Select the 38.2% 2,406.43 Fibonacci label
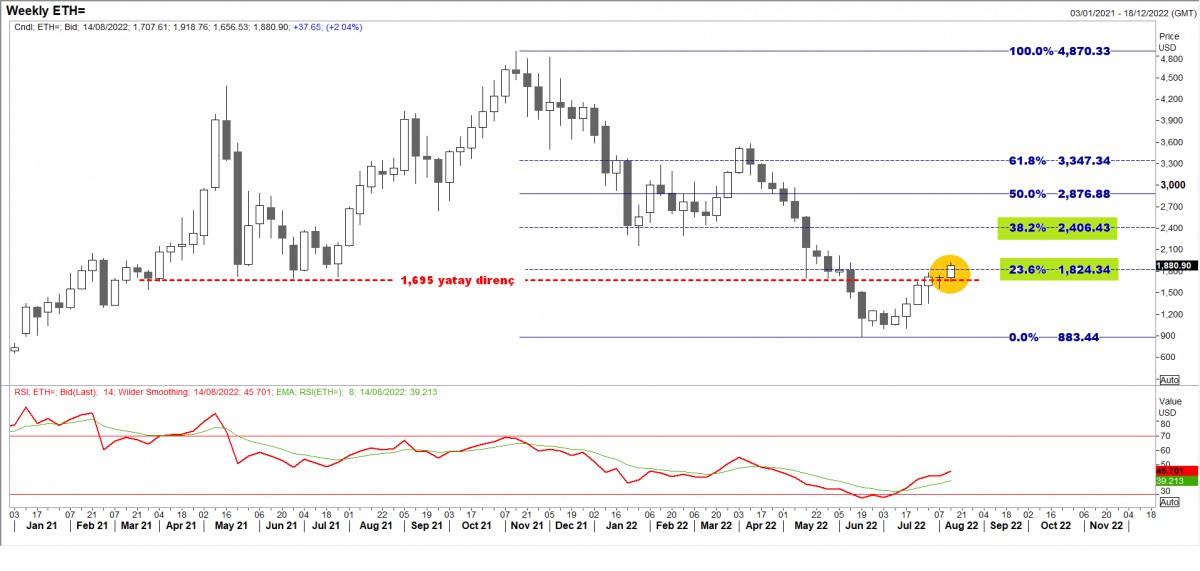 [1059, 228]
